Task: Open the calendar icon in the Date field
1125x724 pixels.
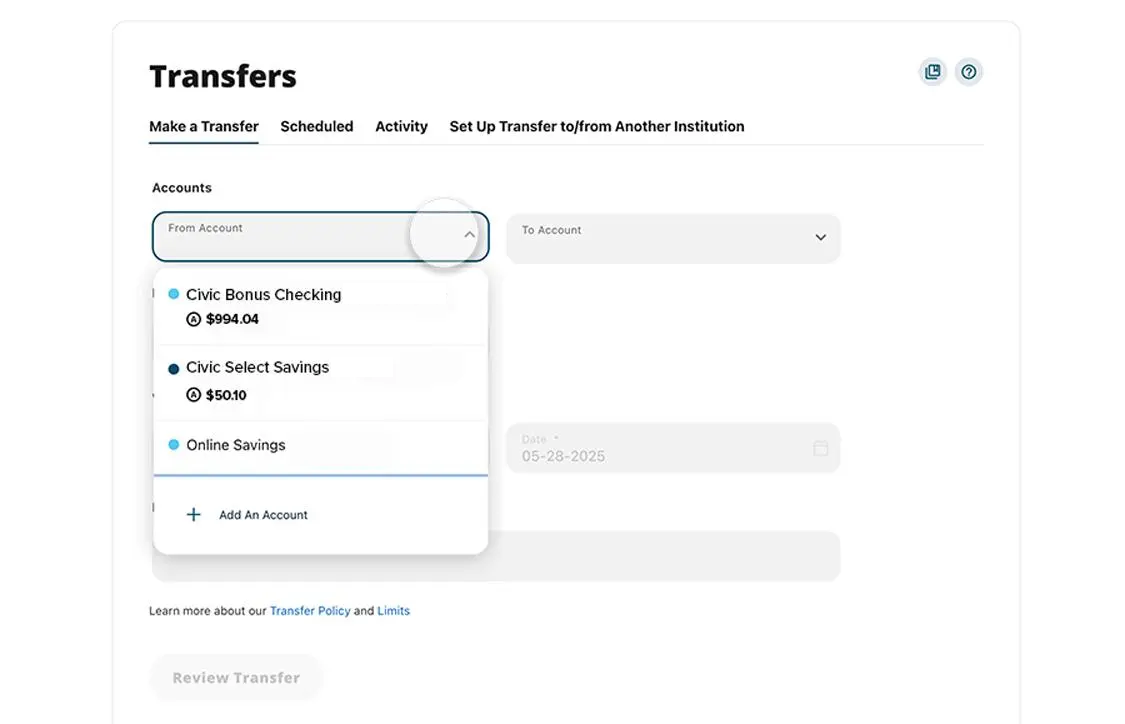Action: (x=820, y=449)
